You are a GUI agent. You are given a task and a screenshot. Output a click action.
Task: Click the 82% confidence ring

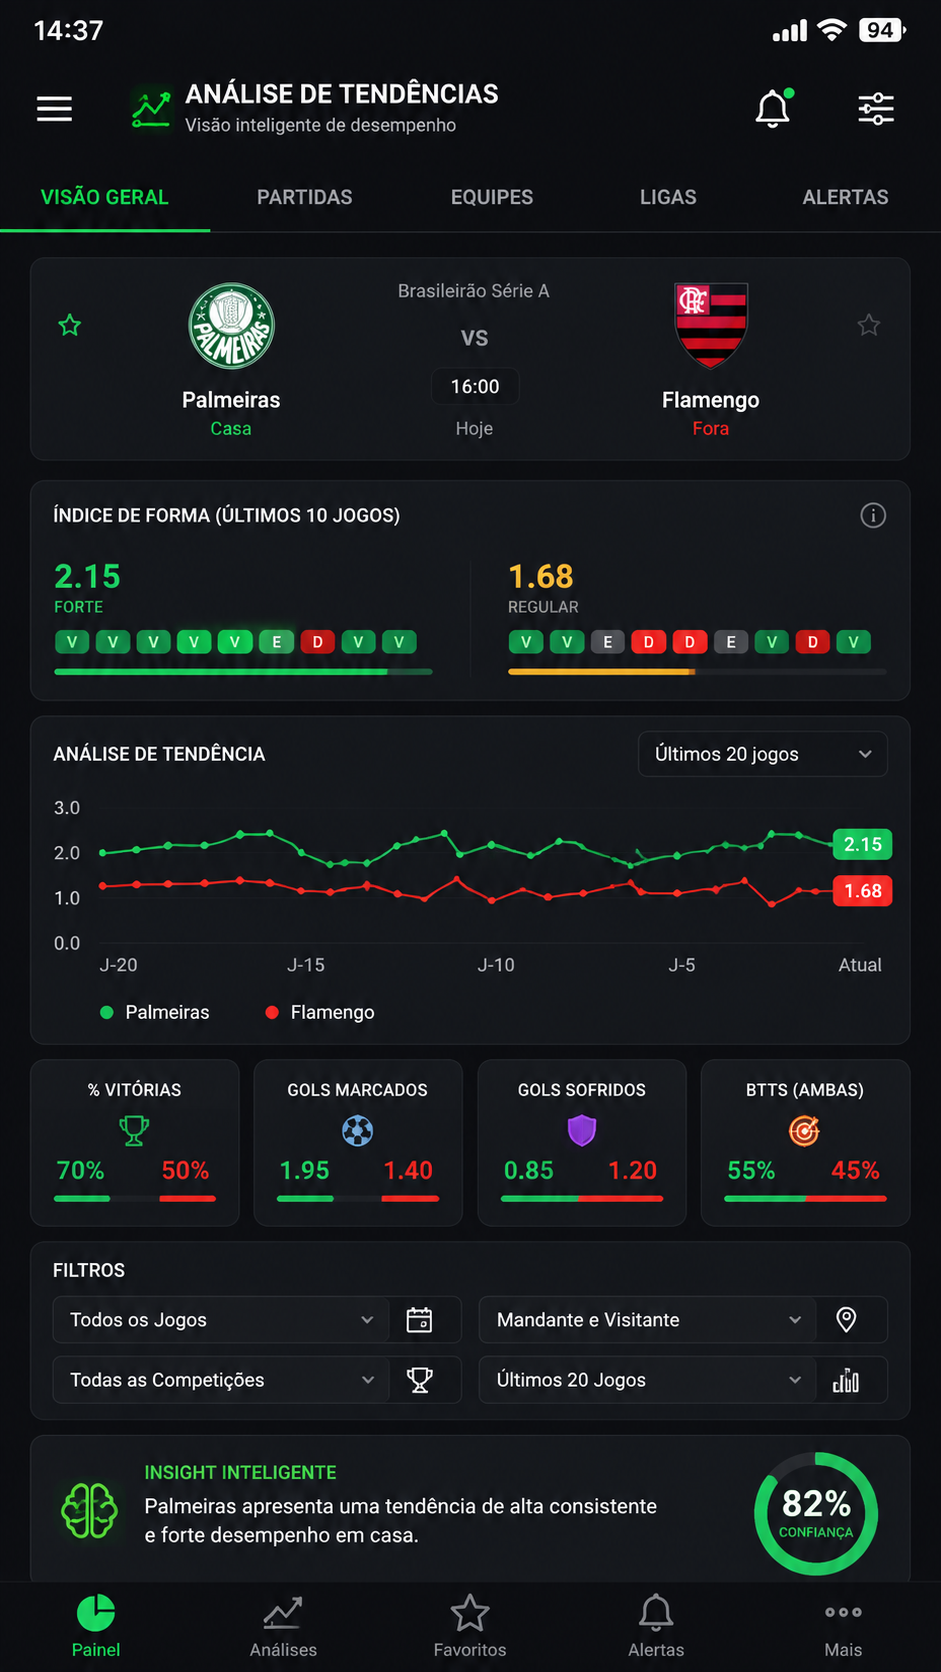(816, 1513)
